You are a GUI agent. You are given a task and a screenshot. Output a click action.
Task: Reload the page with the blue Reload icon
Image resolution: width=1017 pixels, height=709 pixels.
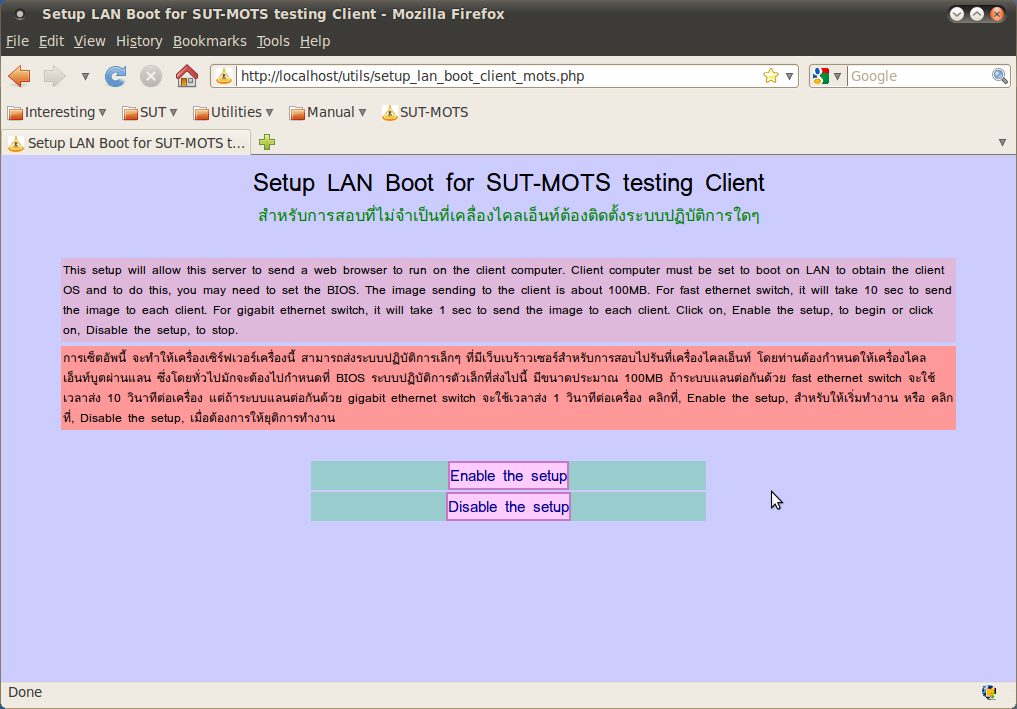pyautogui.click(x=115, y=76)
